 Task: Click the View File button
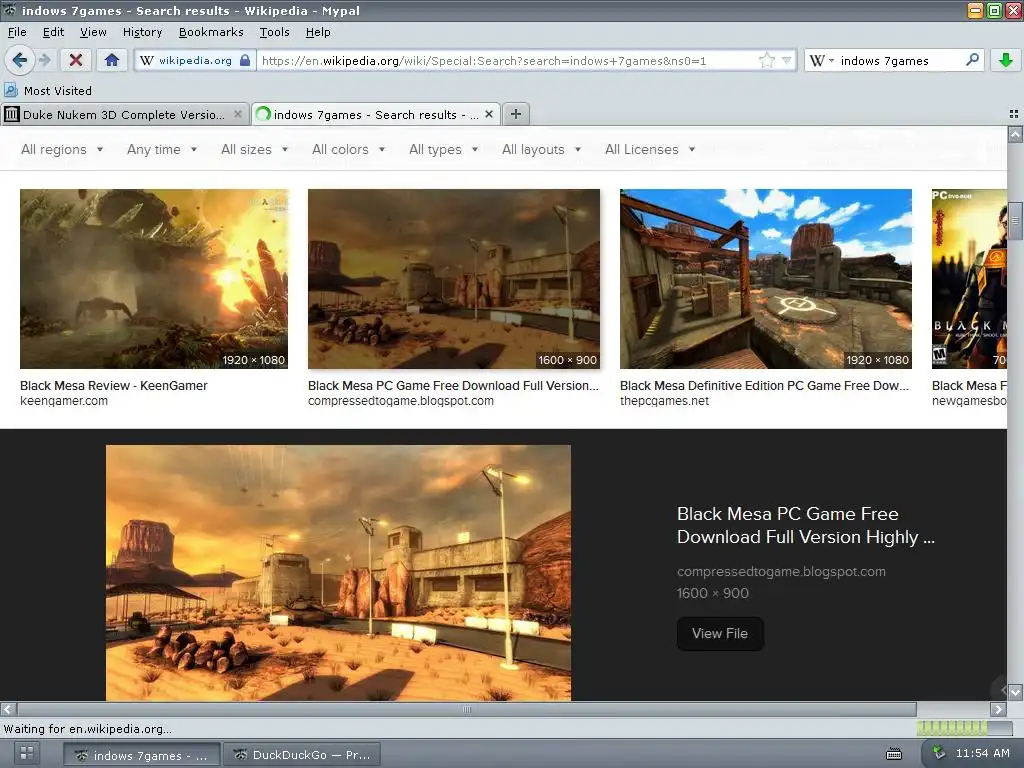(720, 633)
